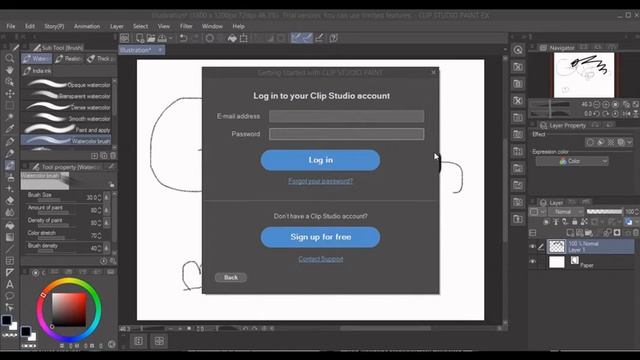
Task: Open the Contact Support link
Action: (x=320, y=259)
